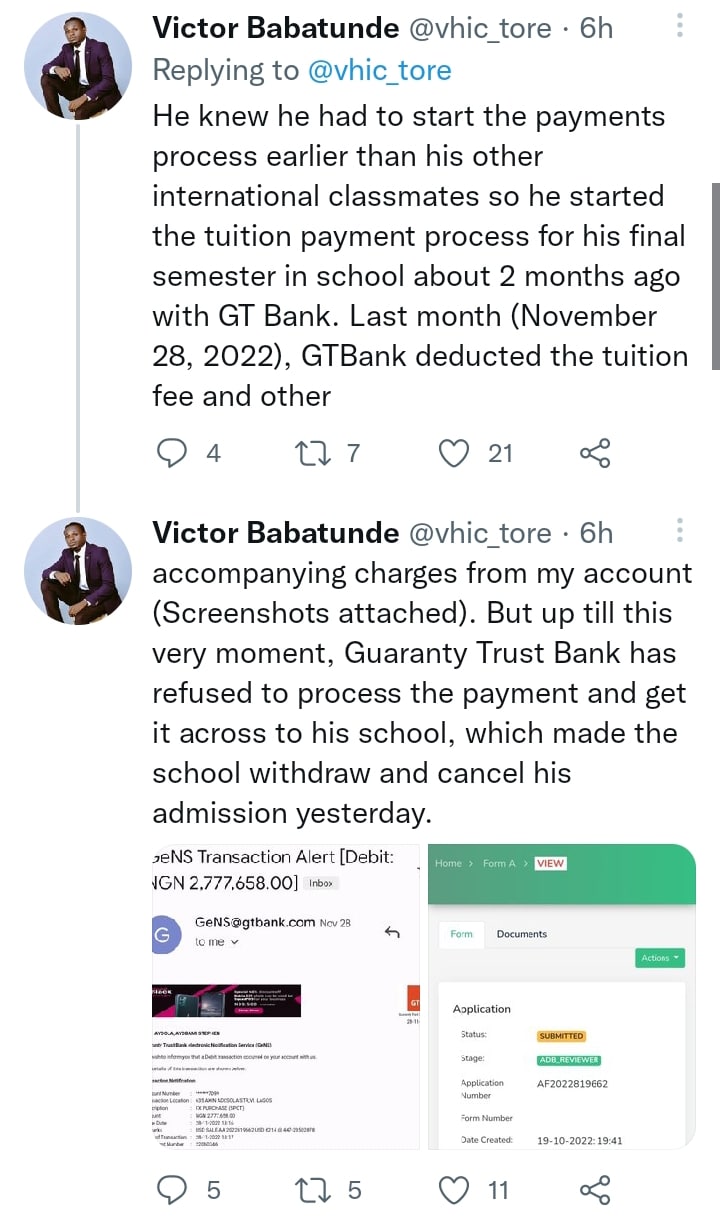
Task: Click Victor Babatunde name on second tweet
Action: (276, 533)
